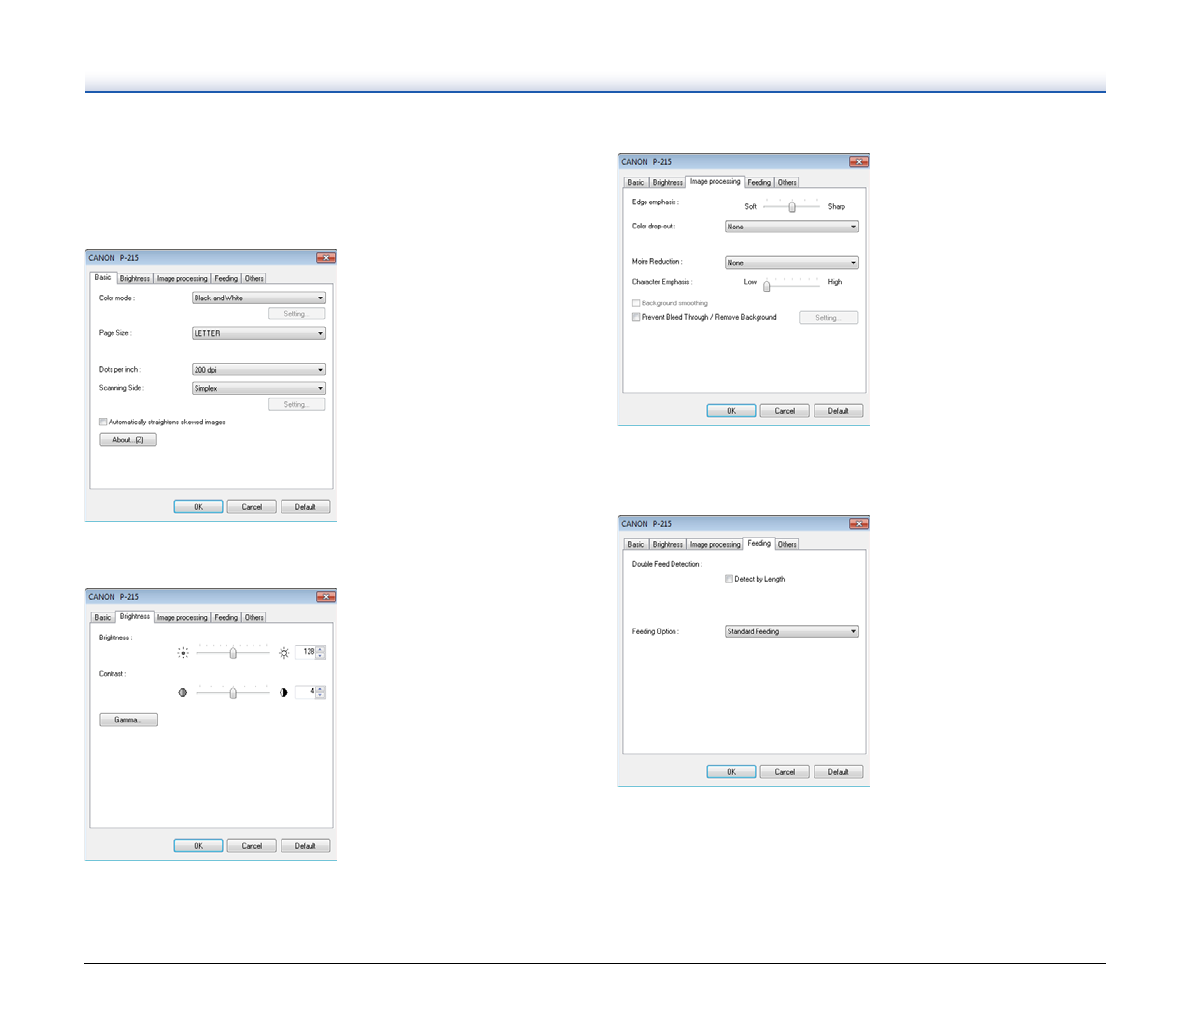Expand the Feeding Option dropdown
The image size is (1190, 1020).
[792, 632]
